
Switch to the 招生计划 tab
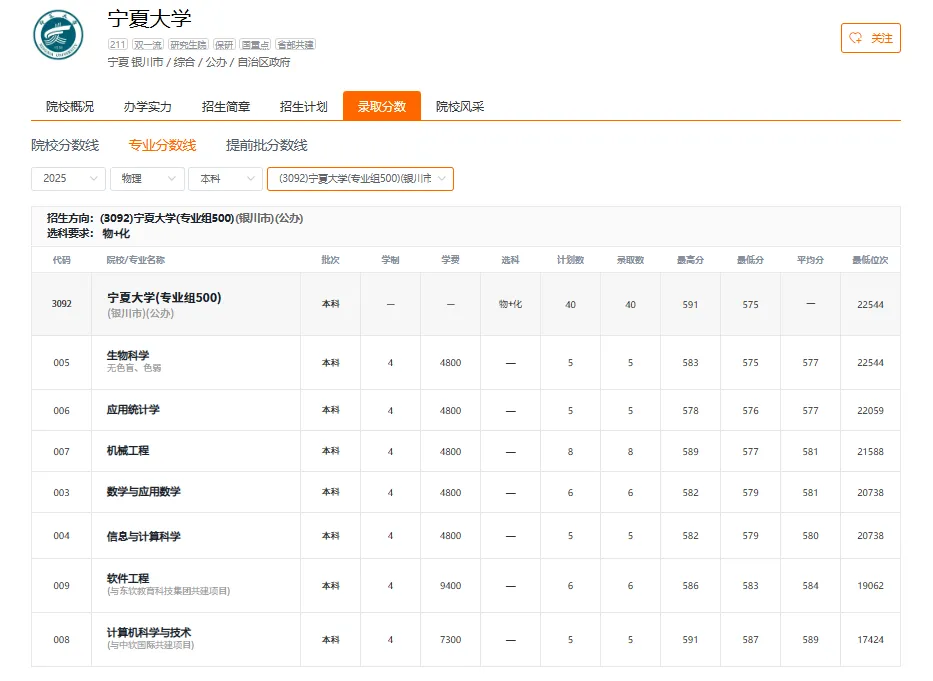(x=303, y=107)
